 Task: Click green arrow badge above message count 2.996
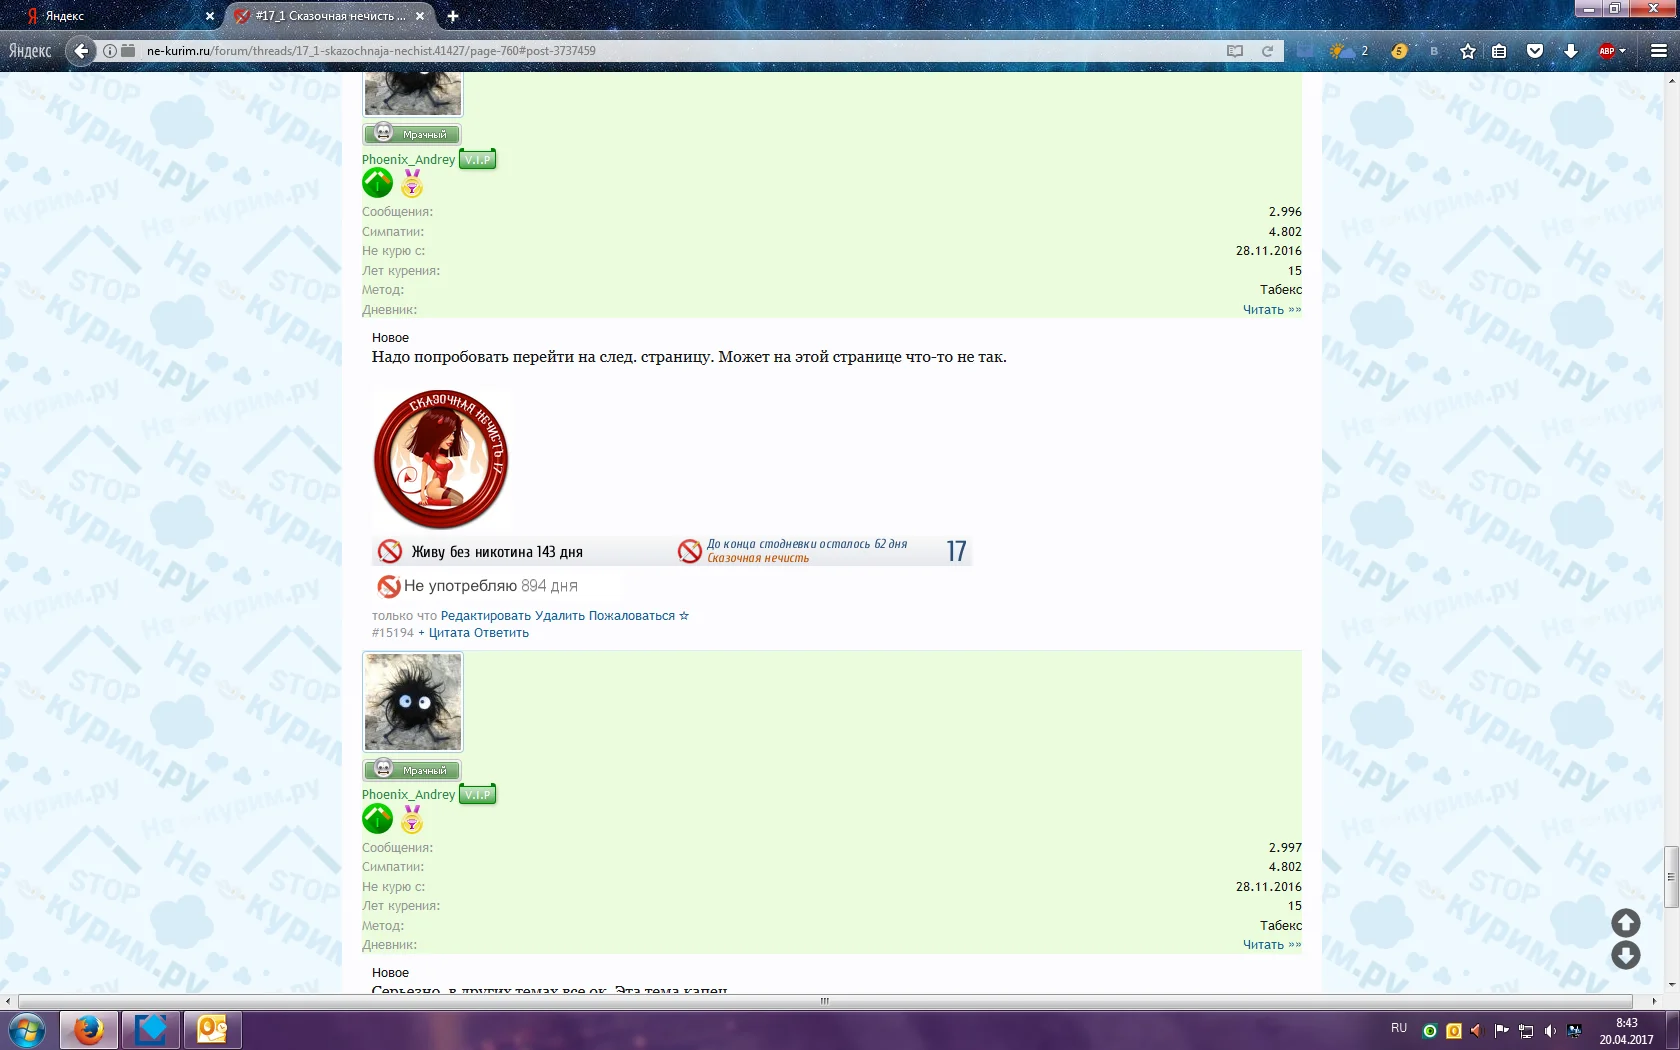377,183
